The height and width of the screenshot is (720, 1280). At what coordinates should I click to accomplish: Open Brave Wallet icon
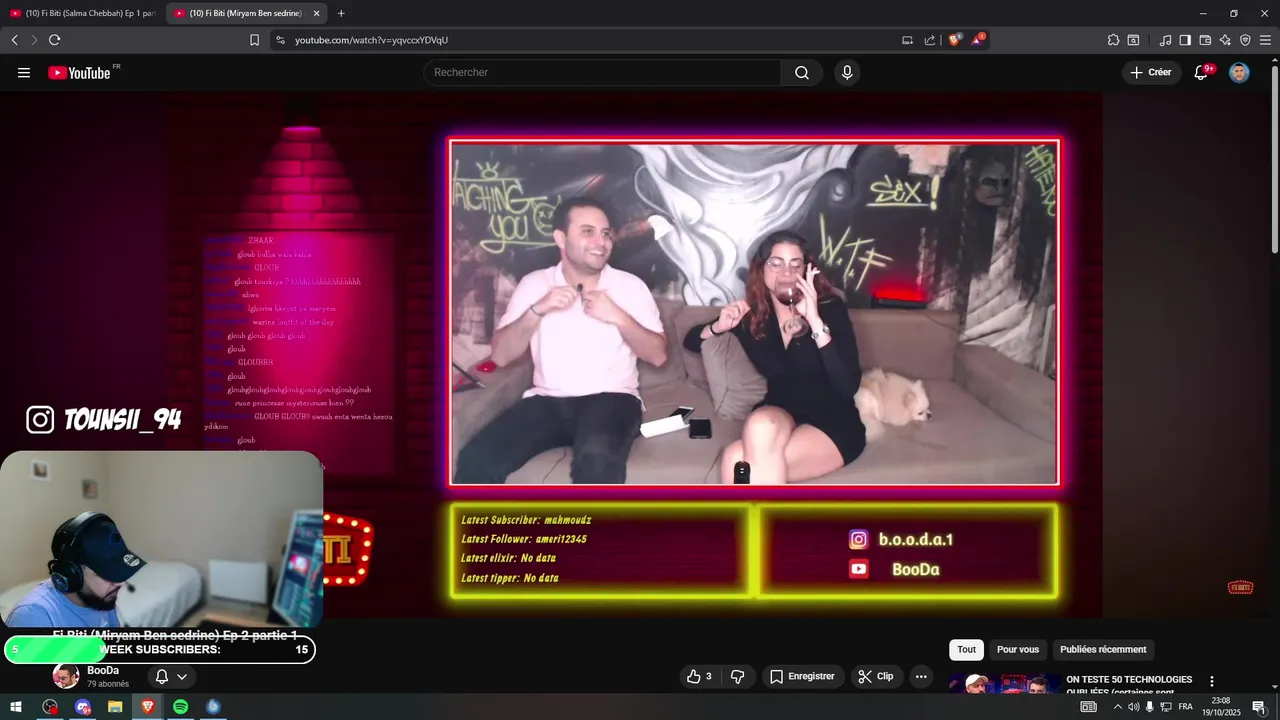pos(1205,40)
